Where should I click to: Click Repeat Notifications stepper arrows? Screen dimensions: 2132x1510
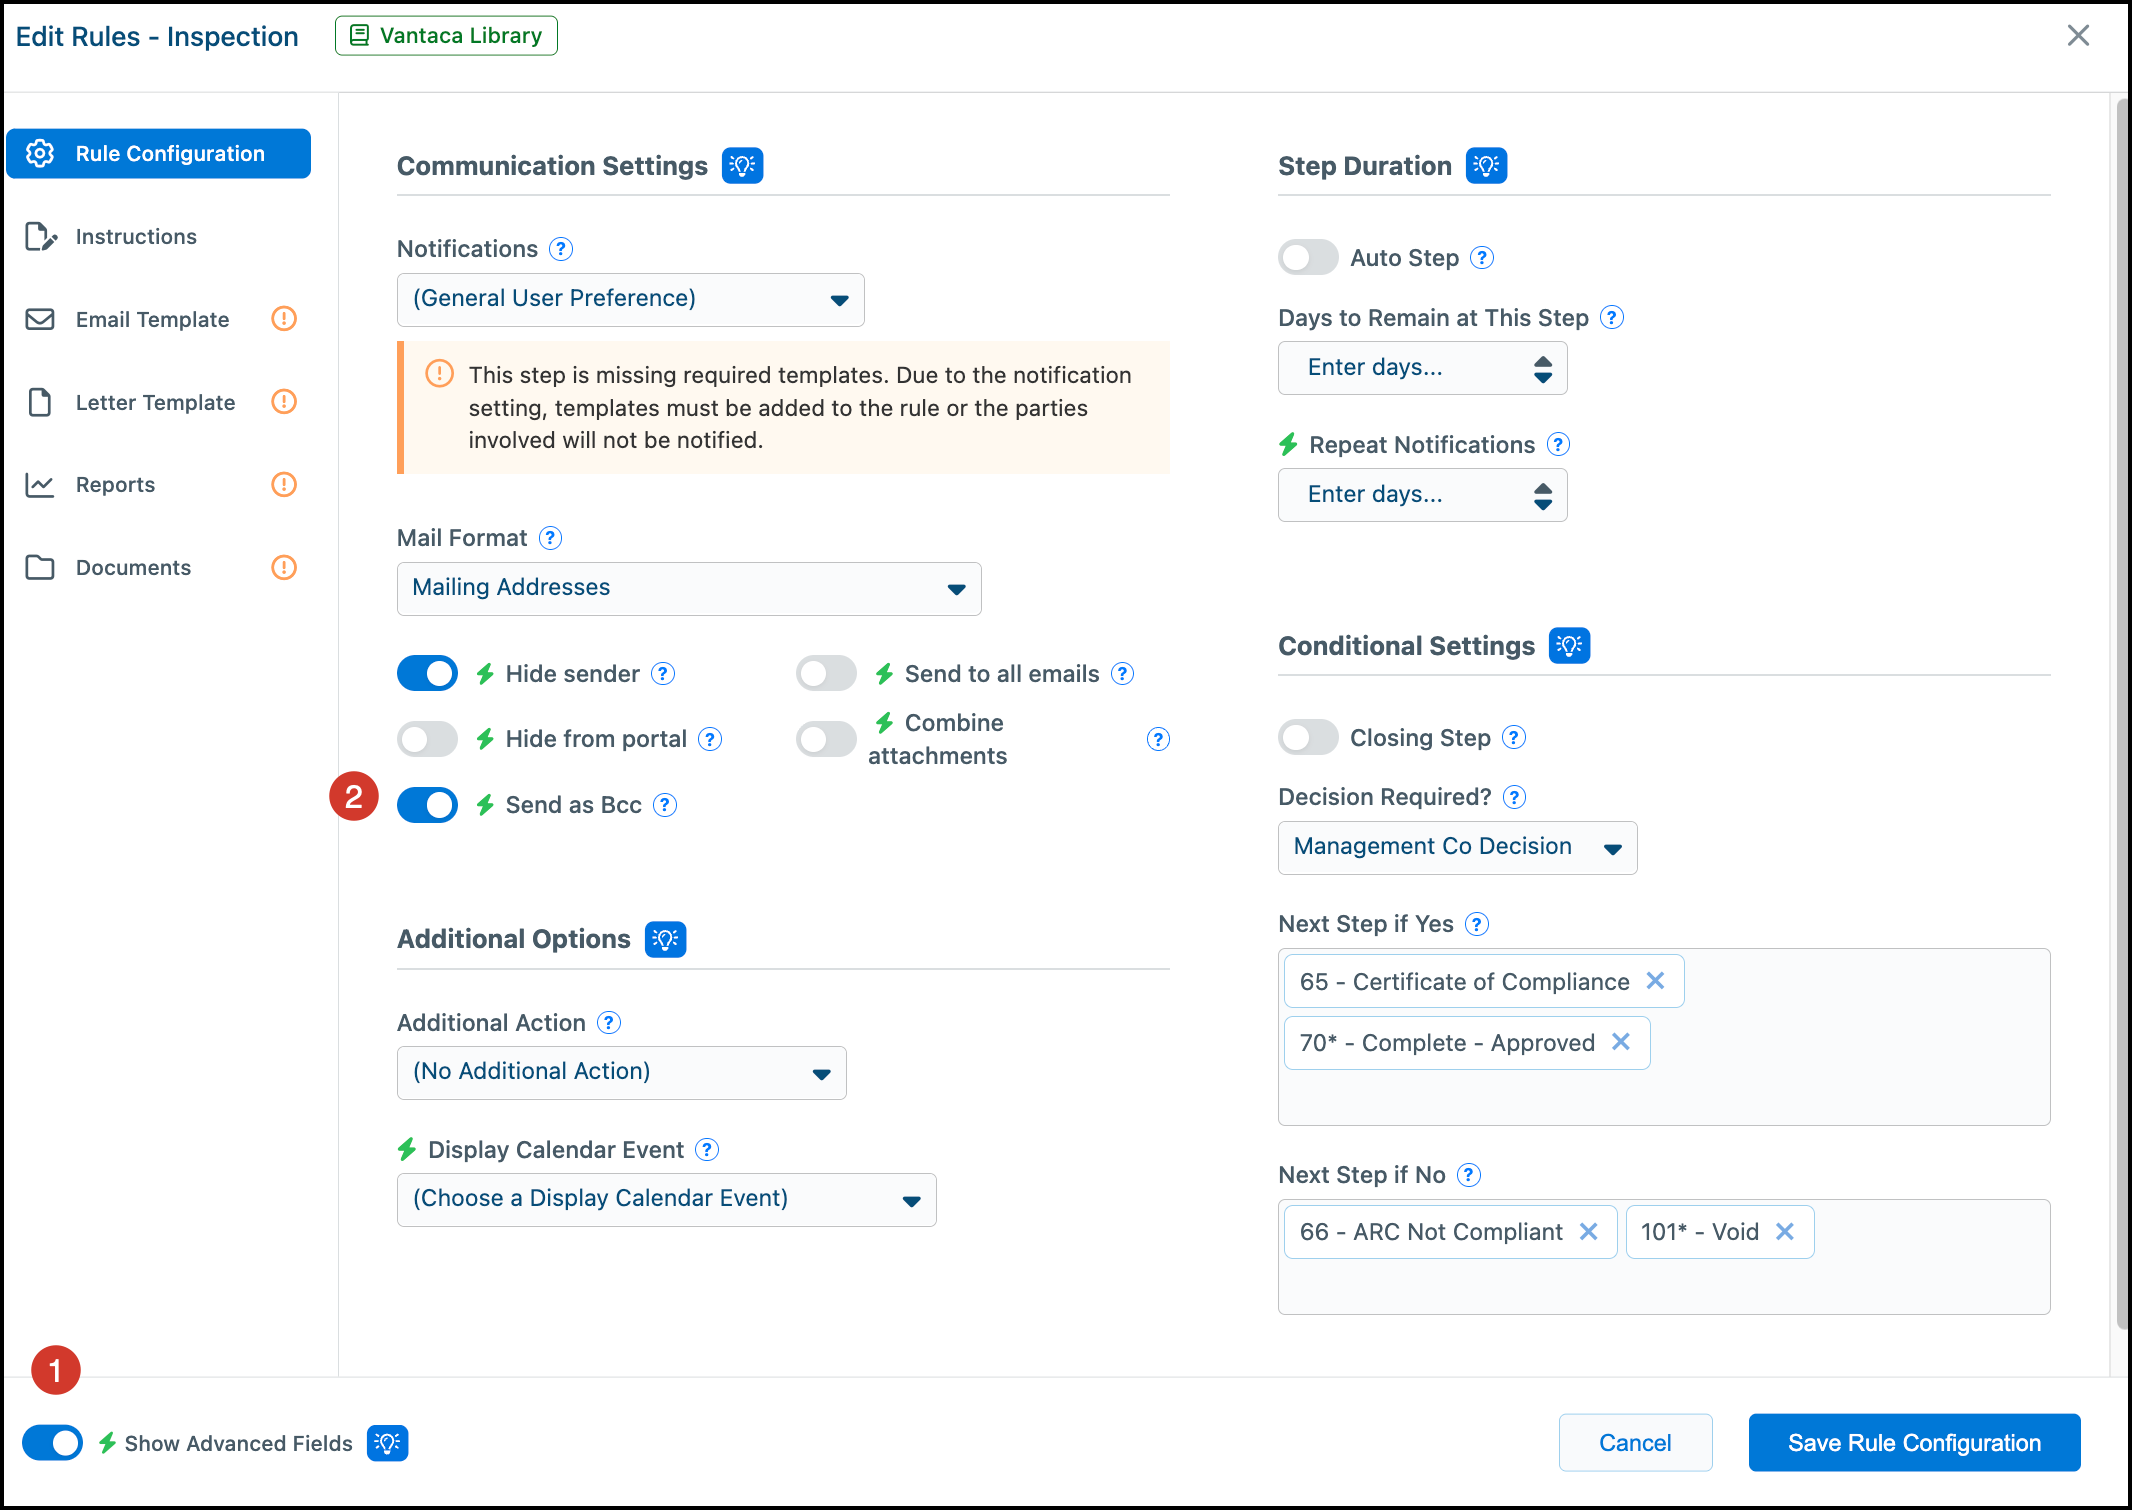[1543, 496]
